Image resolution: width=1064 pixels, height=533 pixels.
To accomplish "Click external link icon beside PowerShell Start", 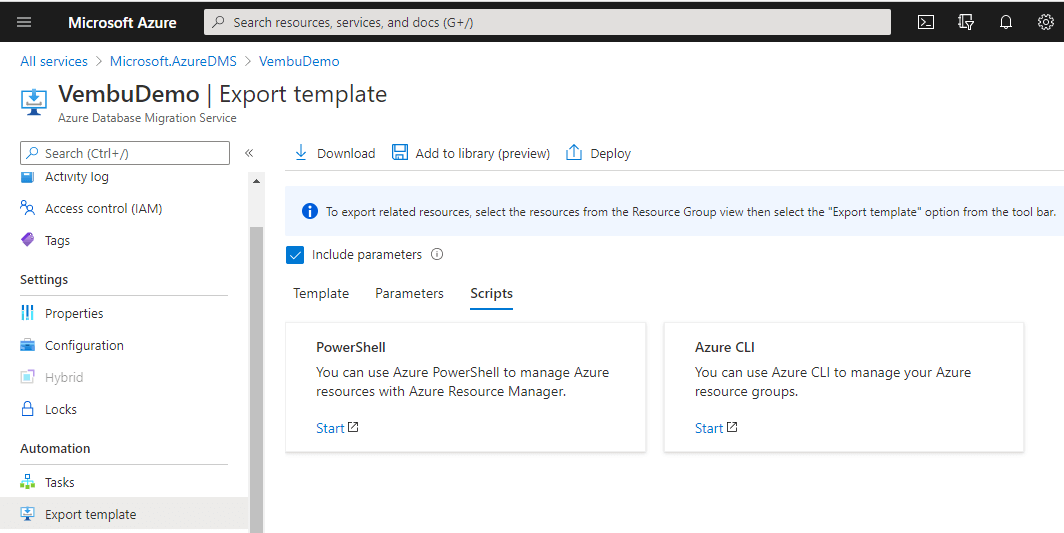I will 354,427.
